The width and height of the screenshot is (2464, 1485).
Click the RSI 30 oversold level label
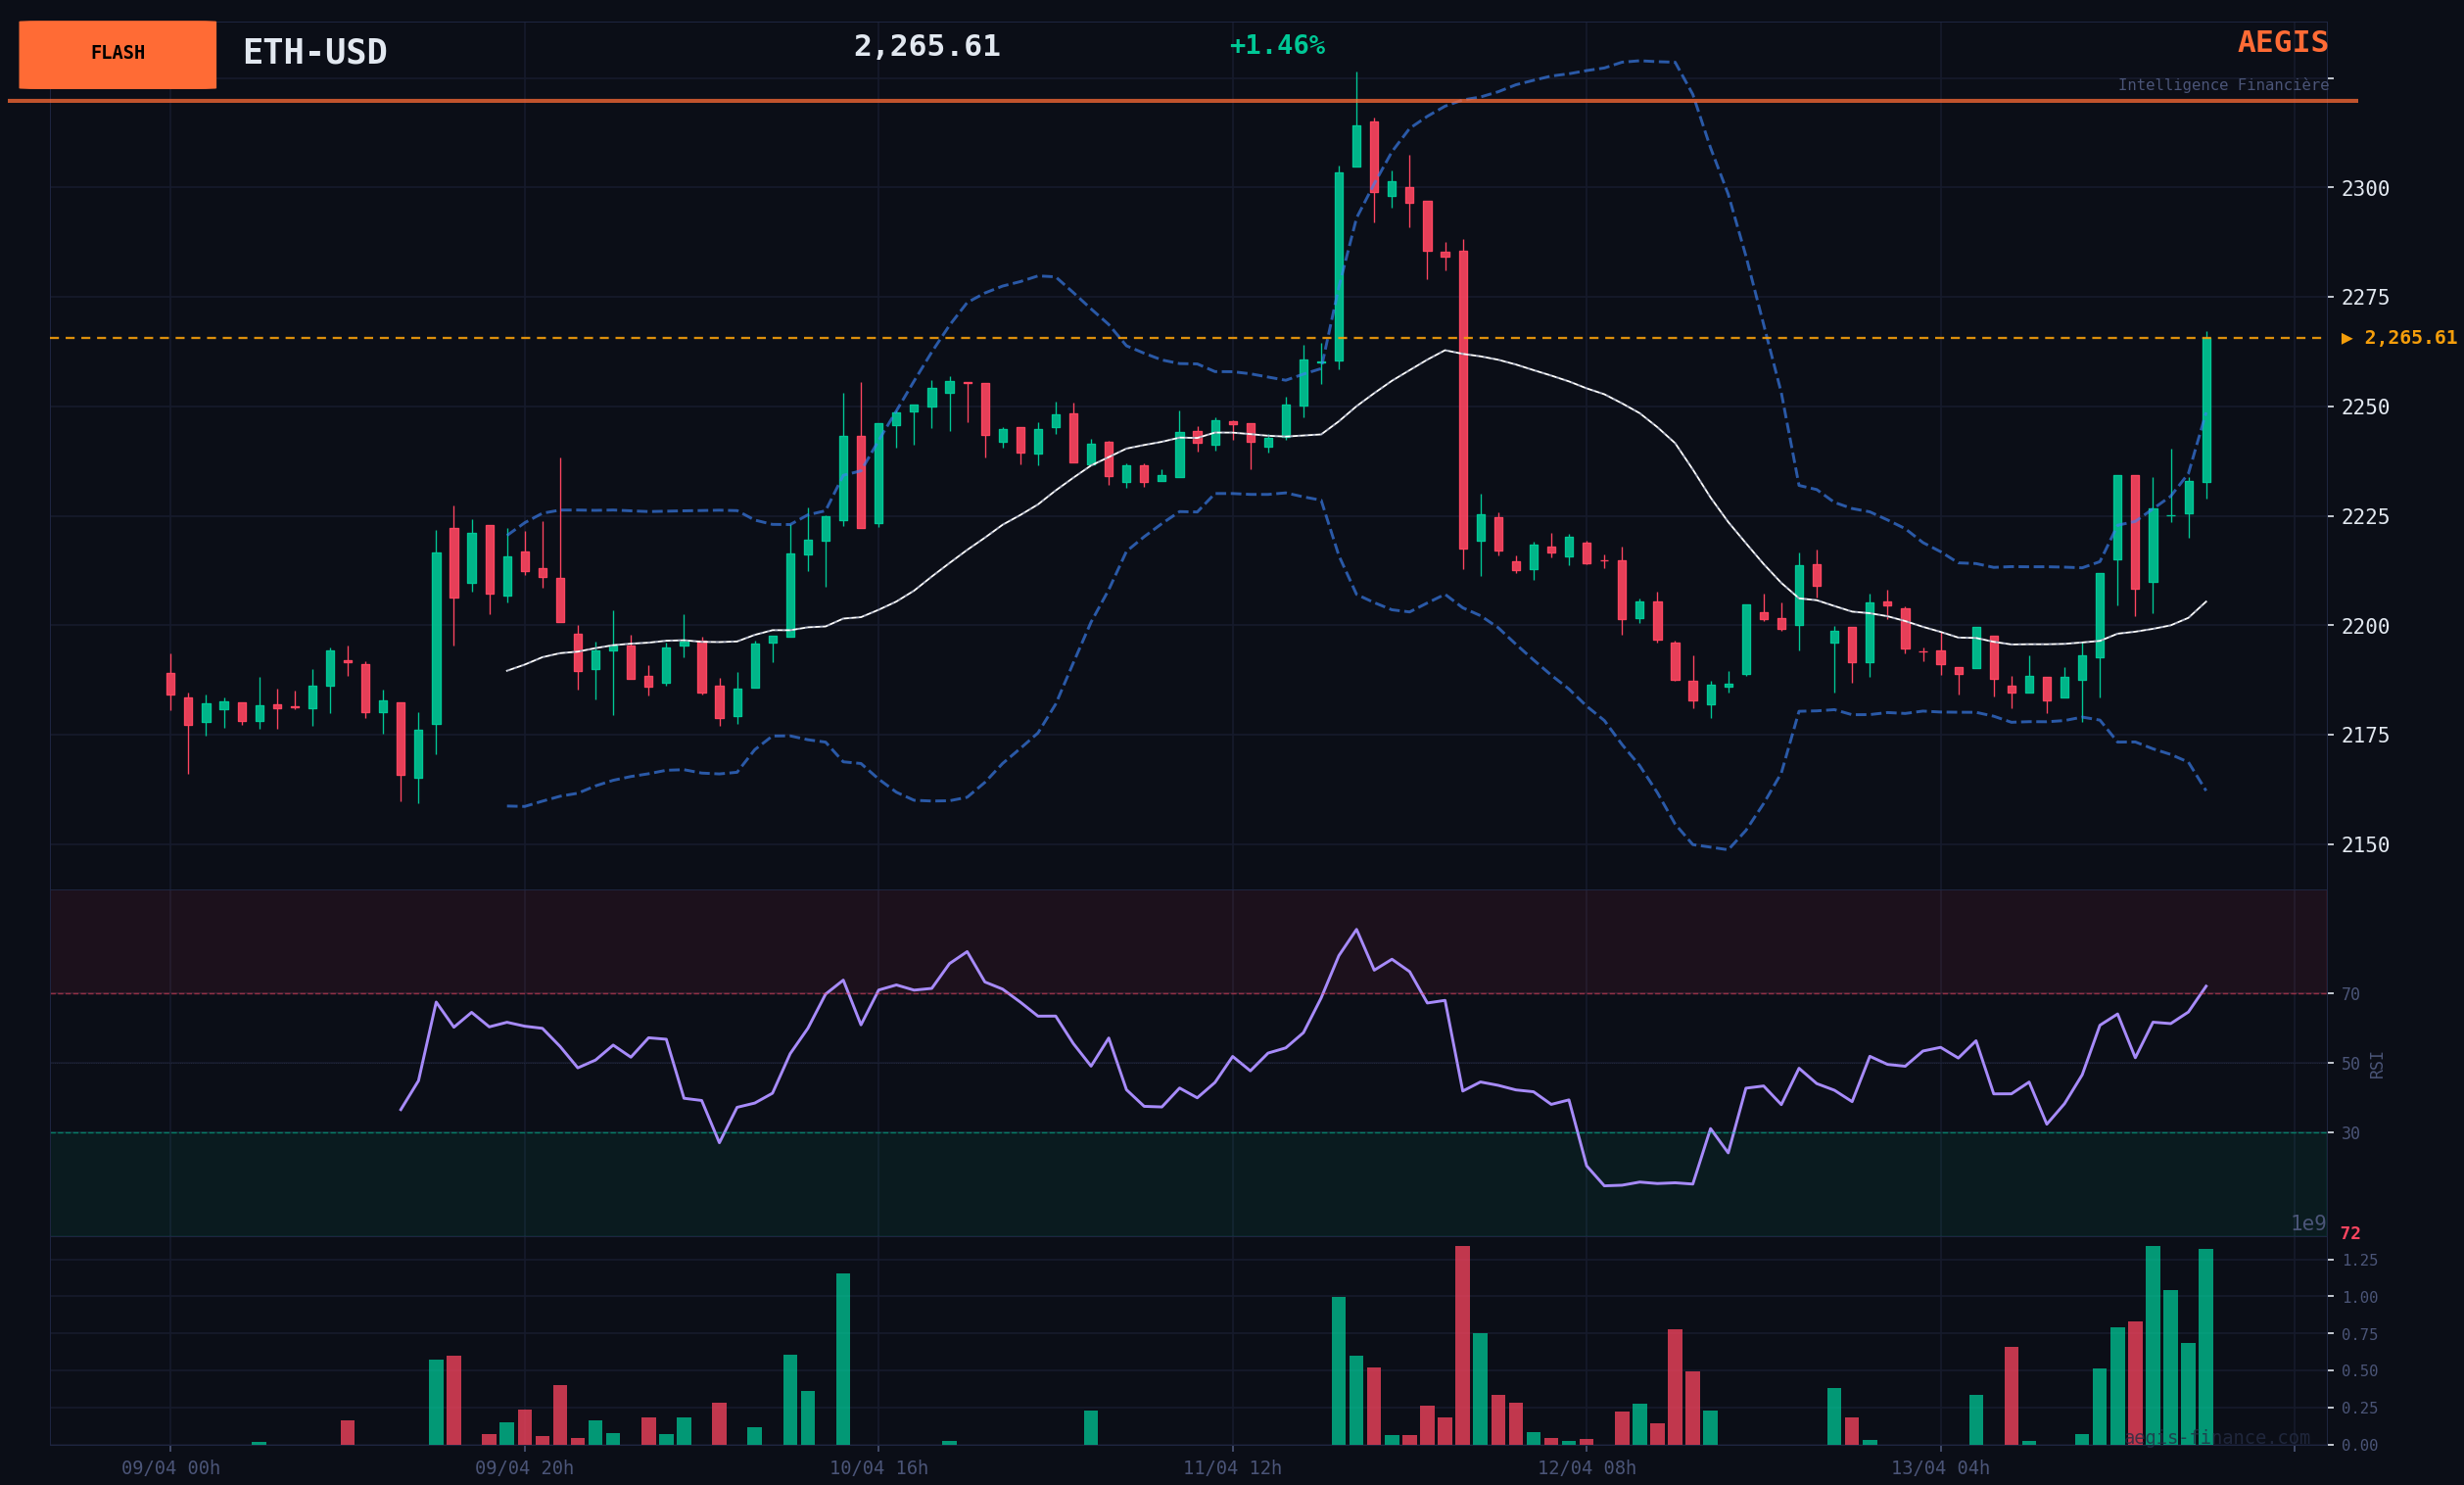2350,1133
